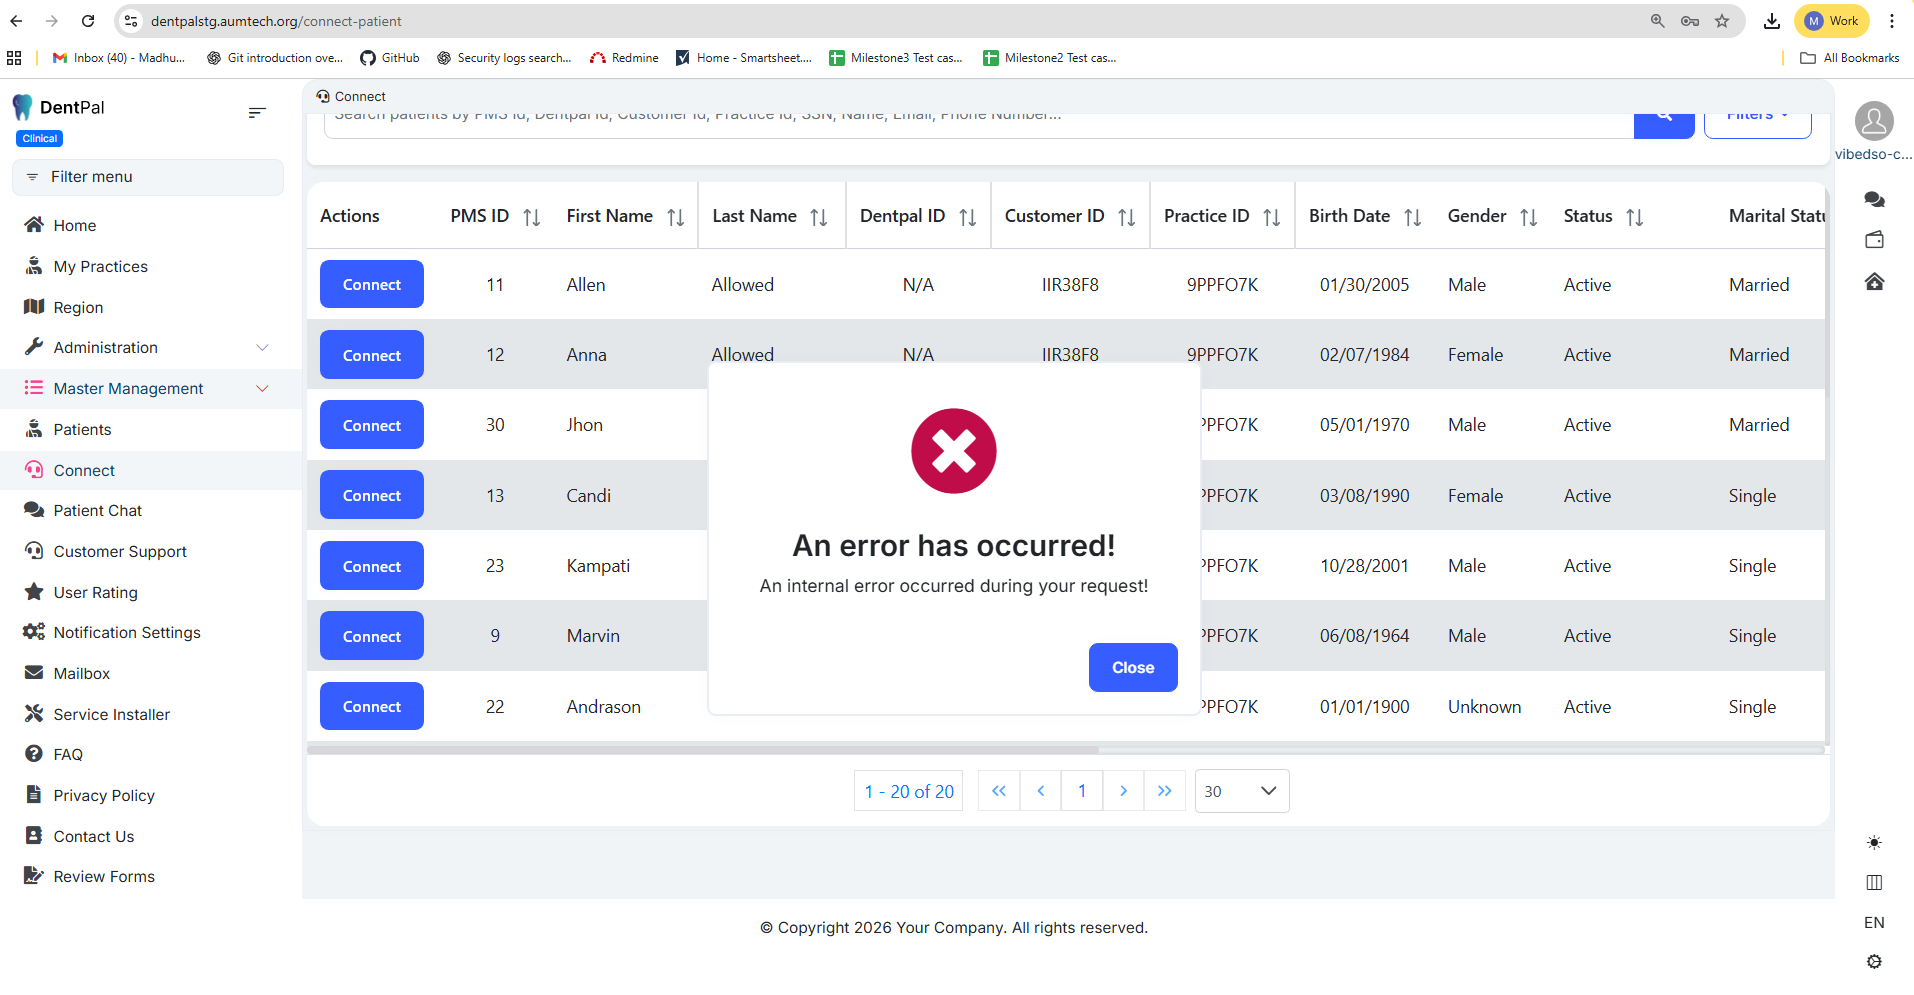
Task: Go to Service Installer in sidebar
Action: [111, 715]
